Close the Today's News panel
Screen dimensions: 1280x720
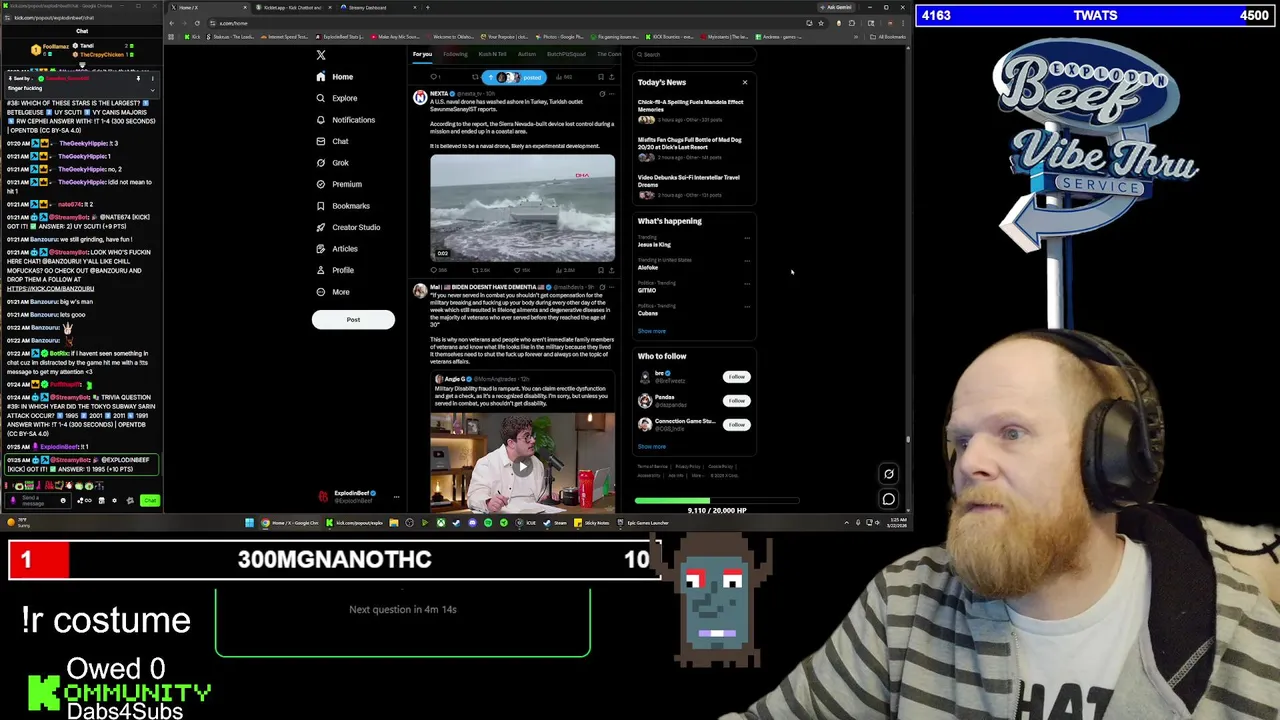click(x=744, y=82)
